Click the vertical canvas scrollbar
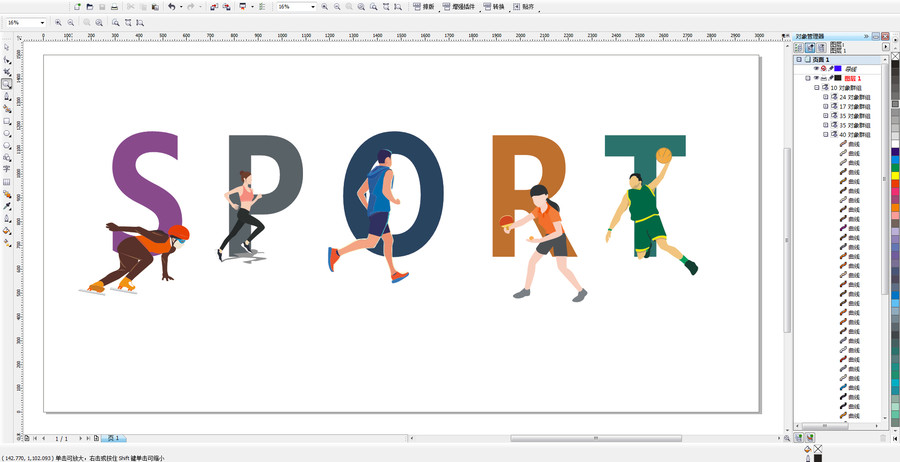Viewport: 900px width, 462px height. 787,240
